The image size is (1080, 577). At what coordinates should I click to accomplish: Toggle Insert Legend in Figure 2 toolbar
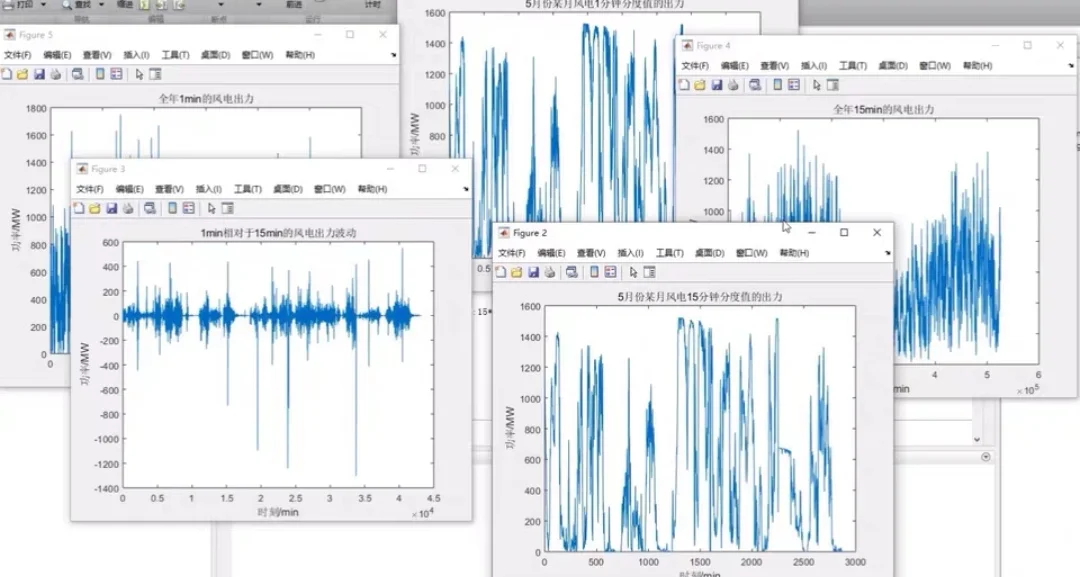click(x=610, y=273)
